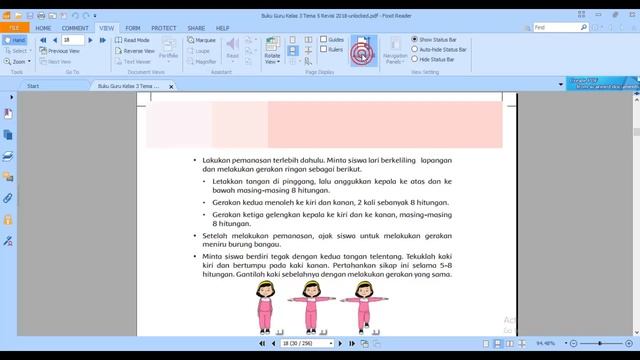Open the page number dropdown in status bar

pos(331,344)
